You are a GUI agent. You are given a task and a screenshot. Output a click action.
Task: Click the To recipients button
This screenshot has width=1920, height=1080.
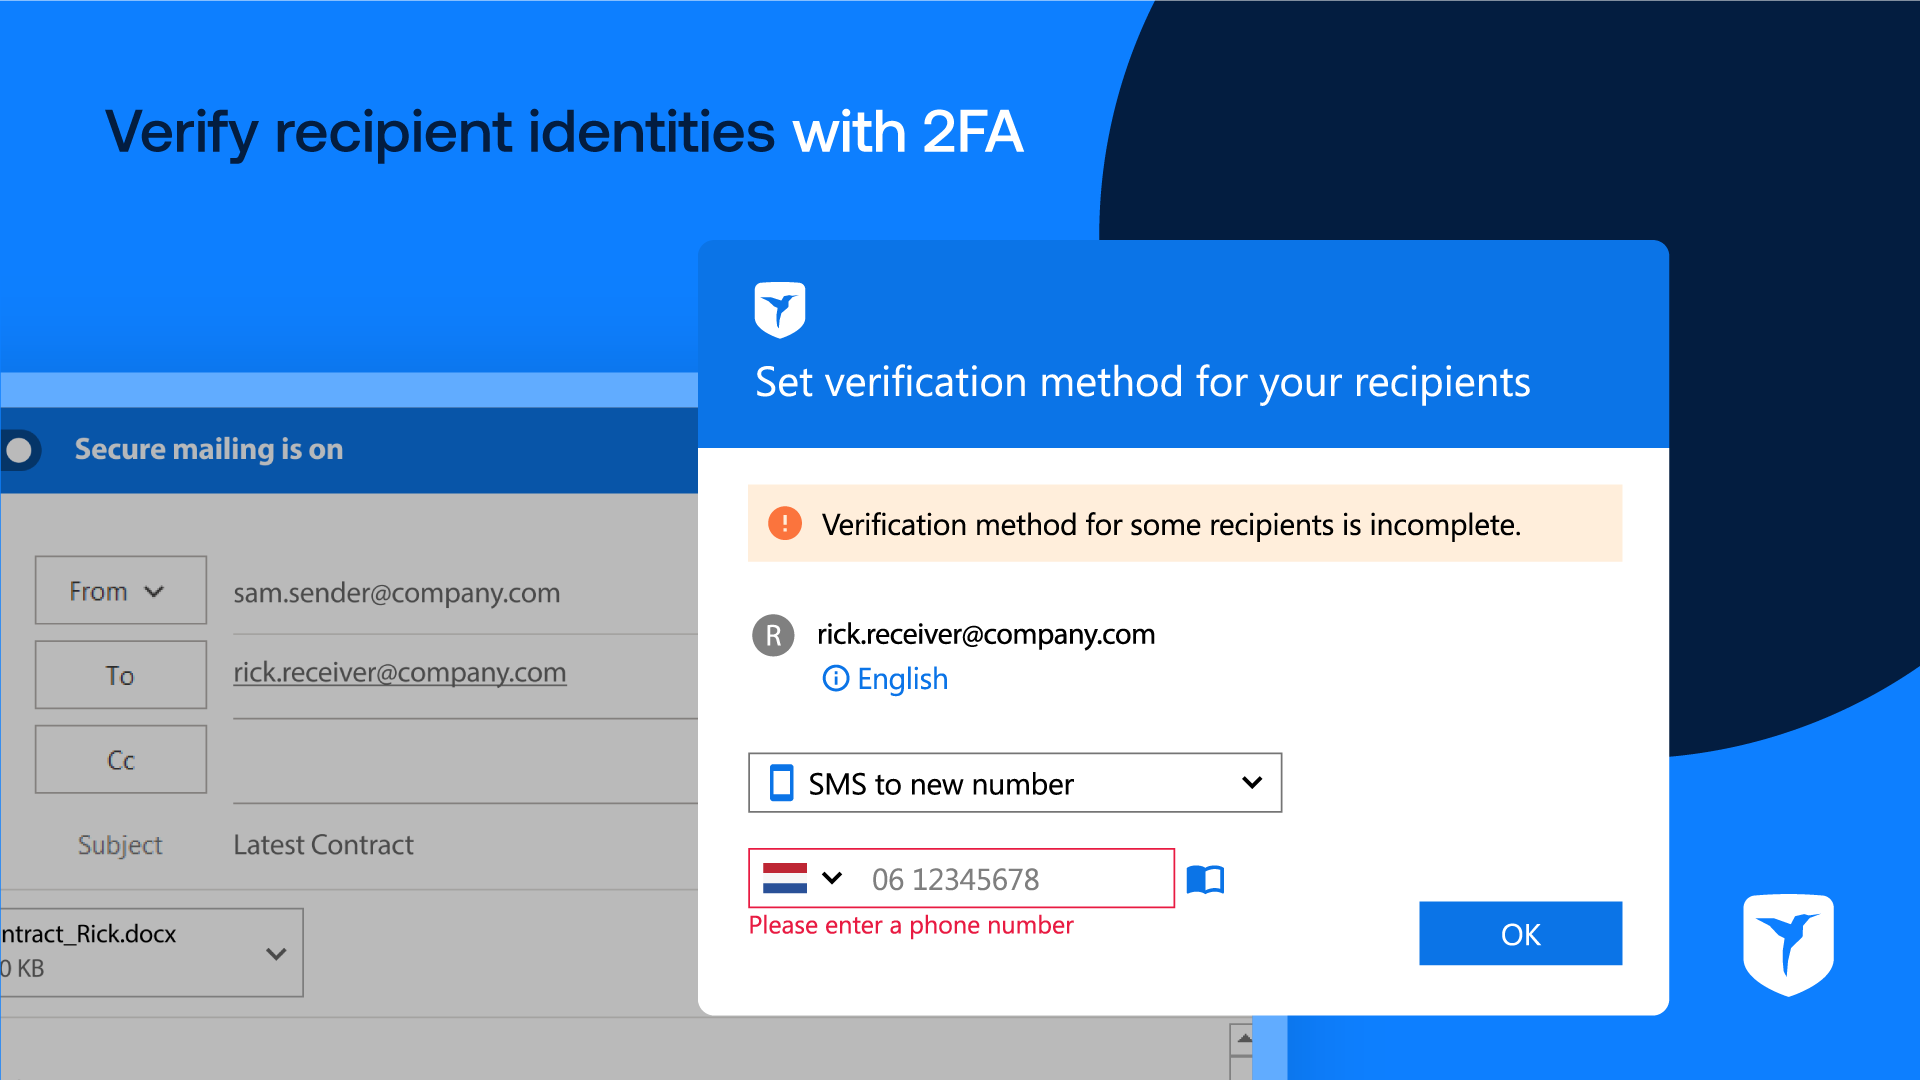point(121,675)
